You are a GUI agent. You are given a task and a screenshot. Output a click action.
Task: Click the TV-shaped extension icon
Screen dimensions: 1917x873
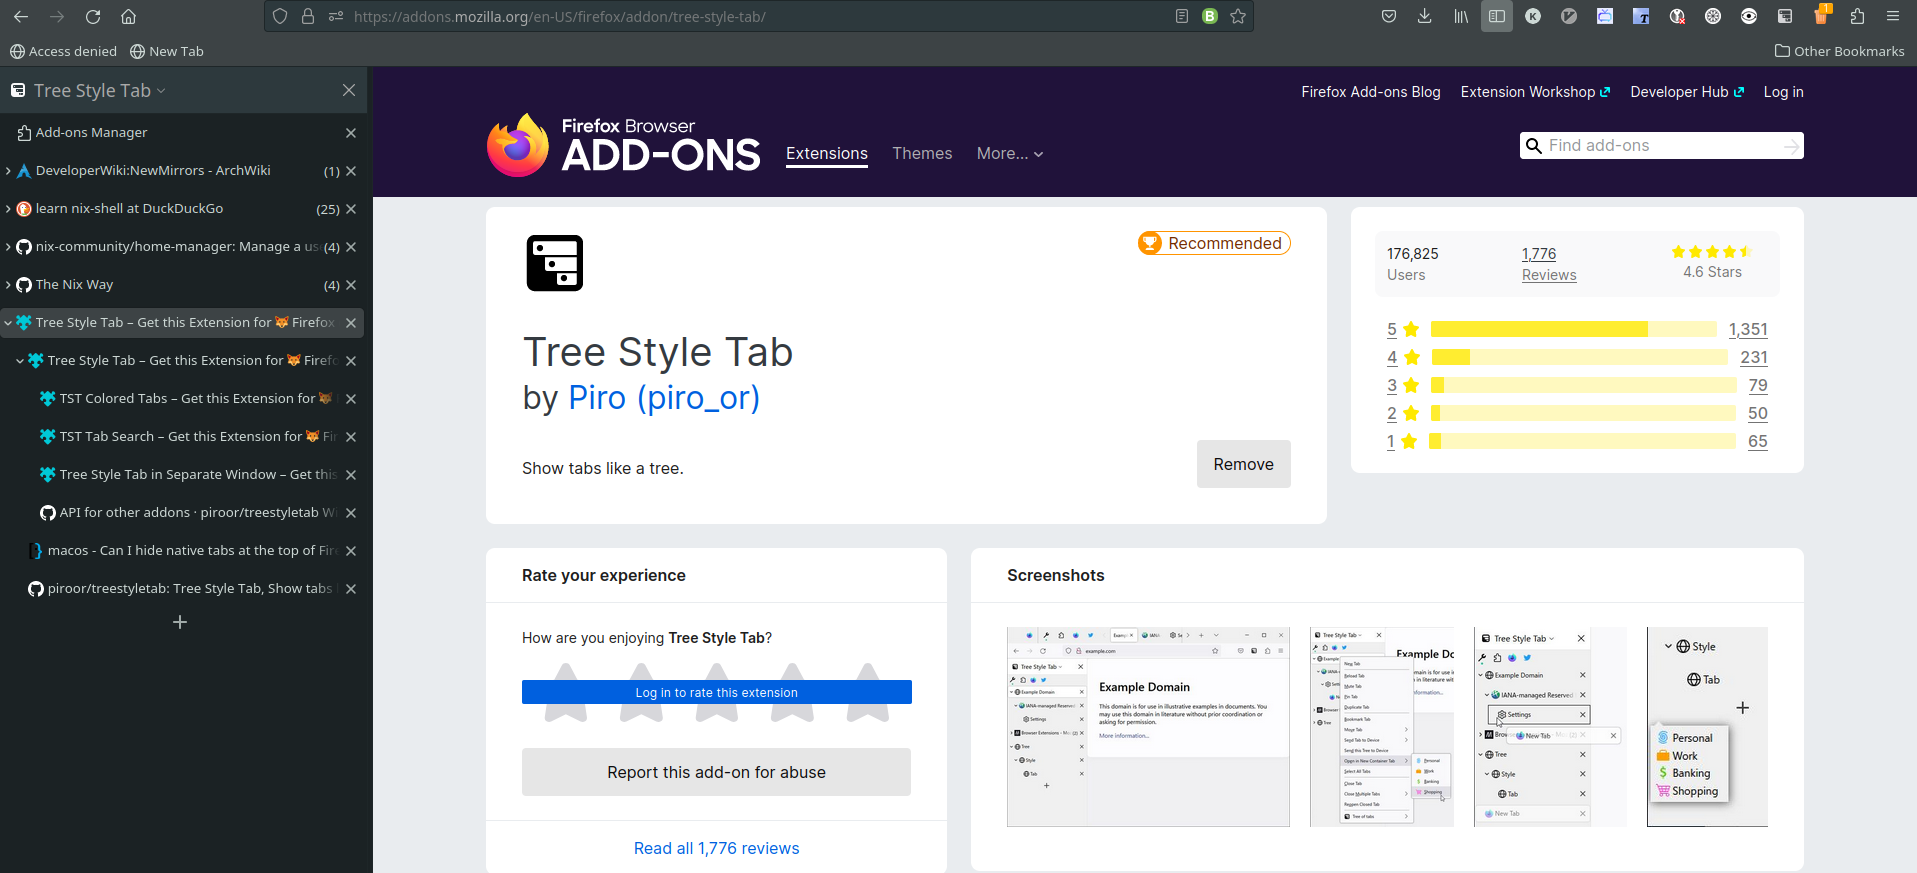pyautogui.click(x=1605, y=16)
